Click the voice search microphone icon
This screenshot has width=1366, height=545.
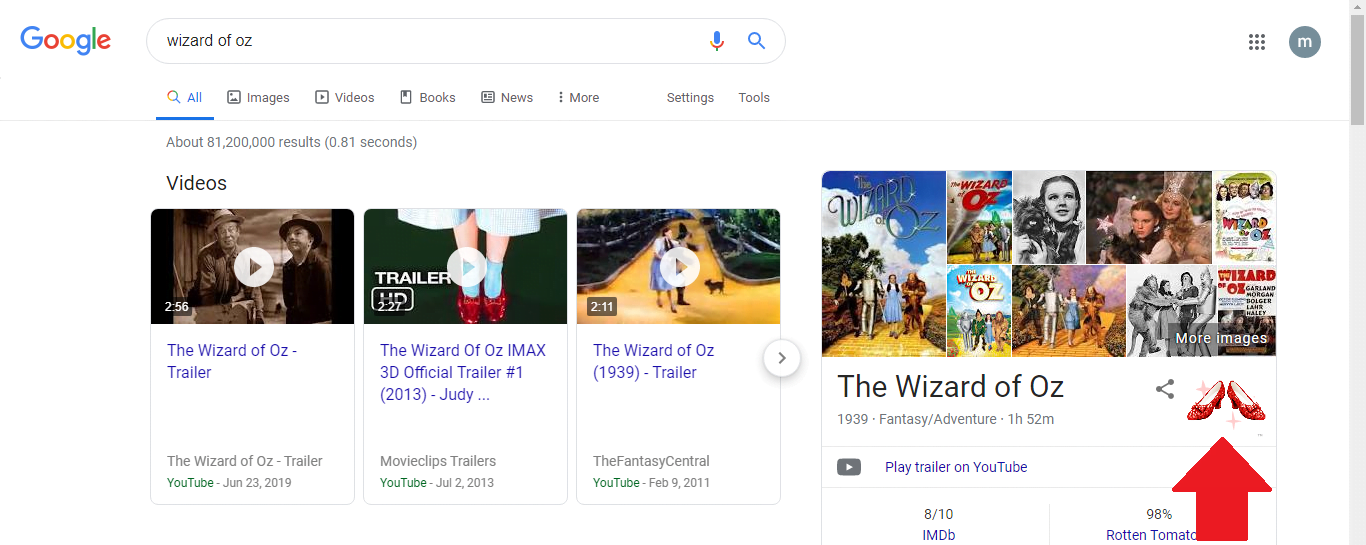(x=716, y=41)
